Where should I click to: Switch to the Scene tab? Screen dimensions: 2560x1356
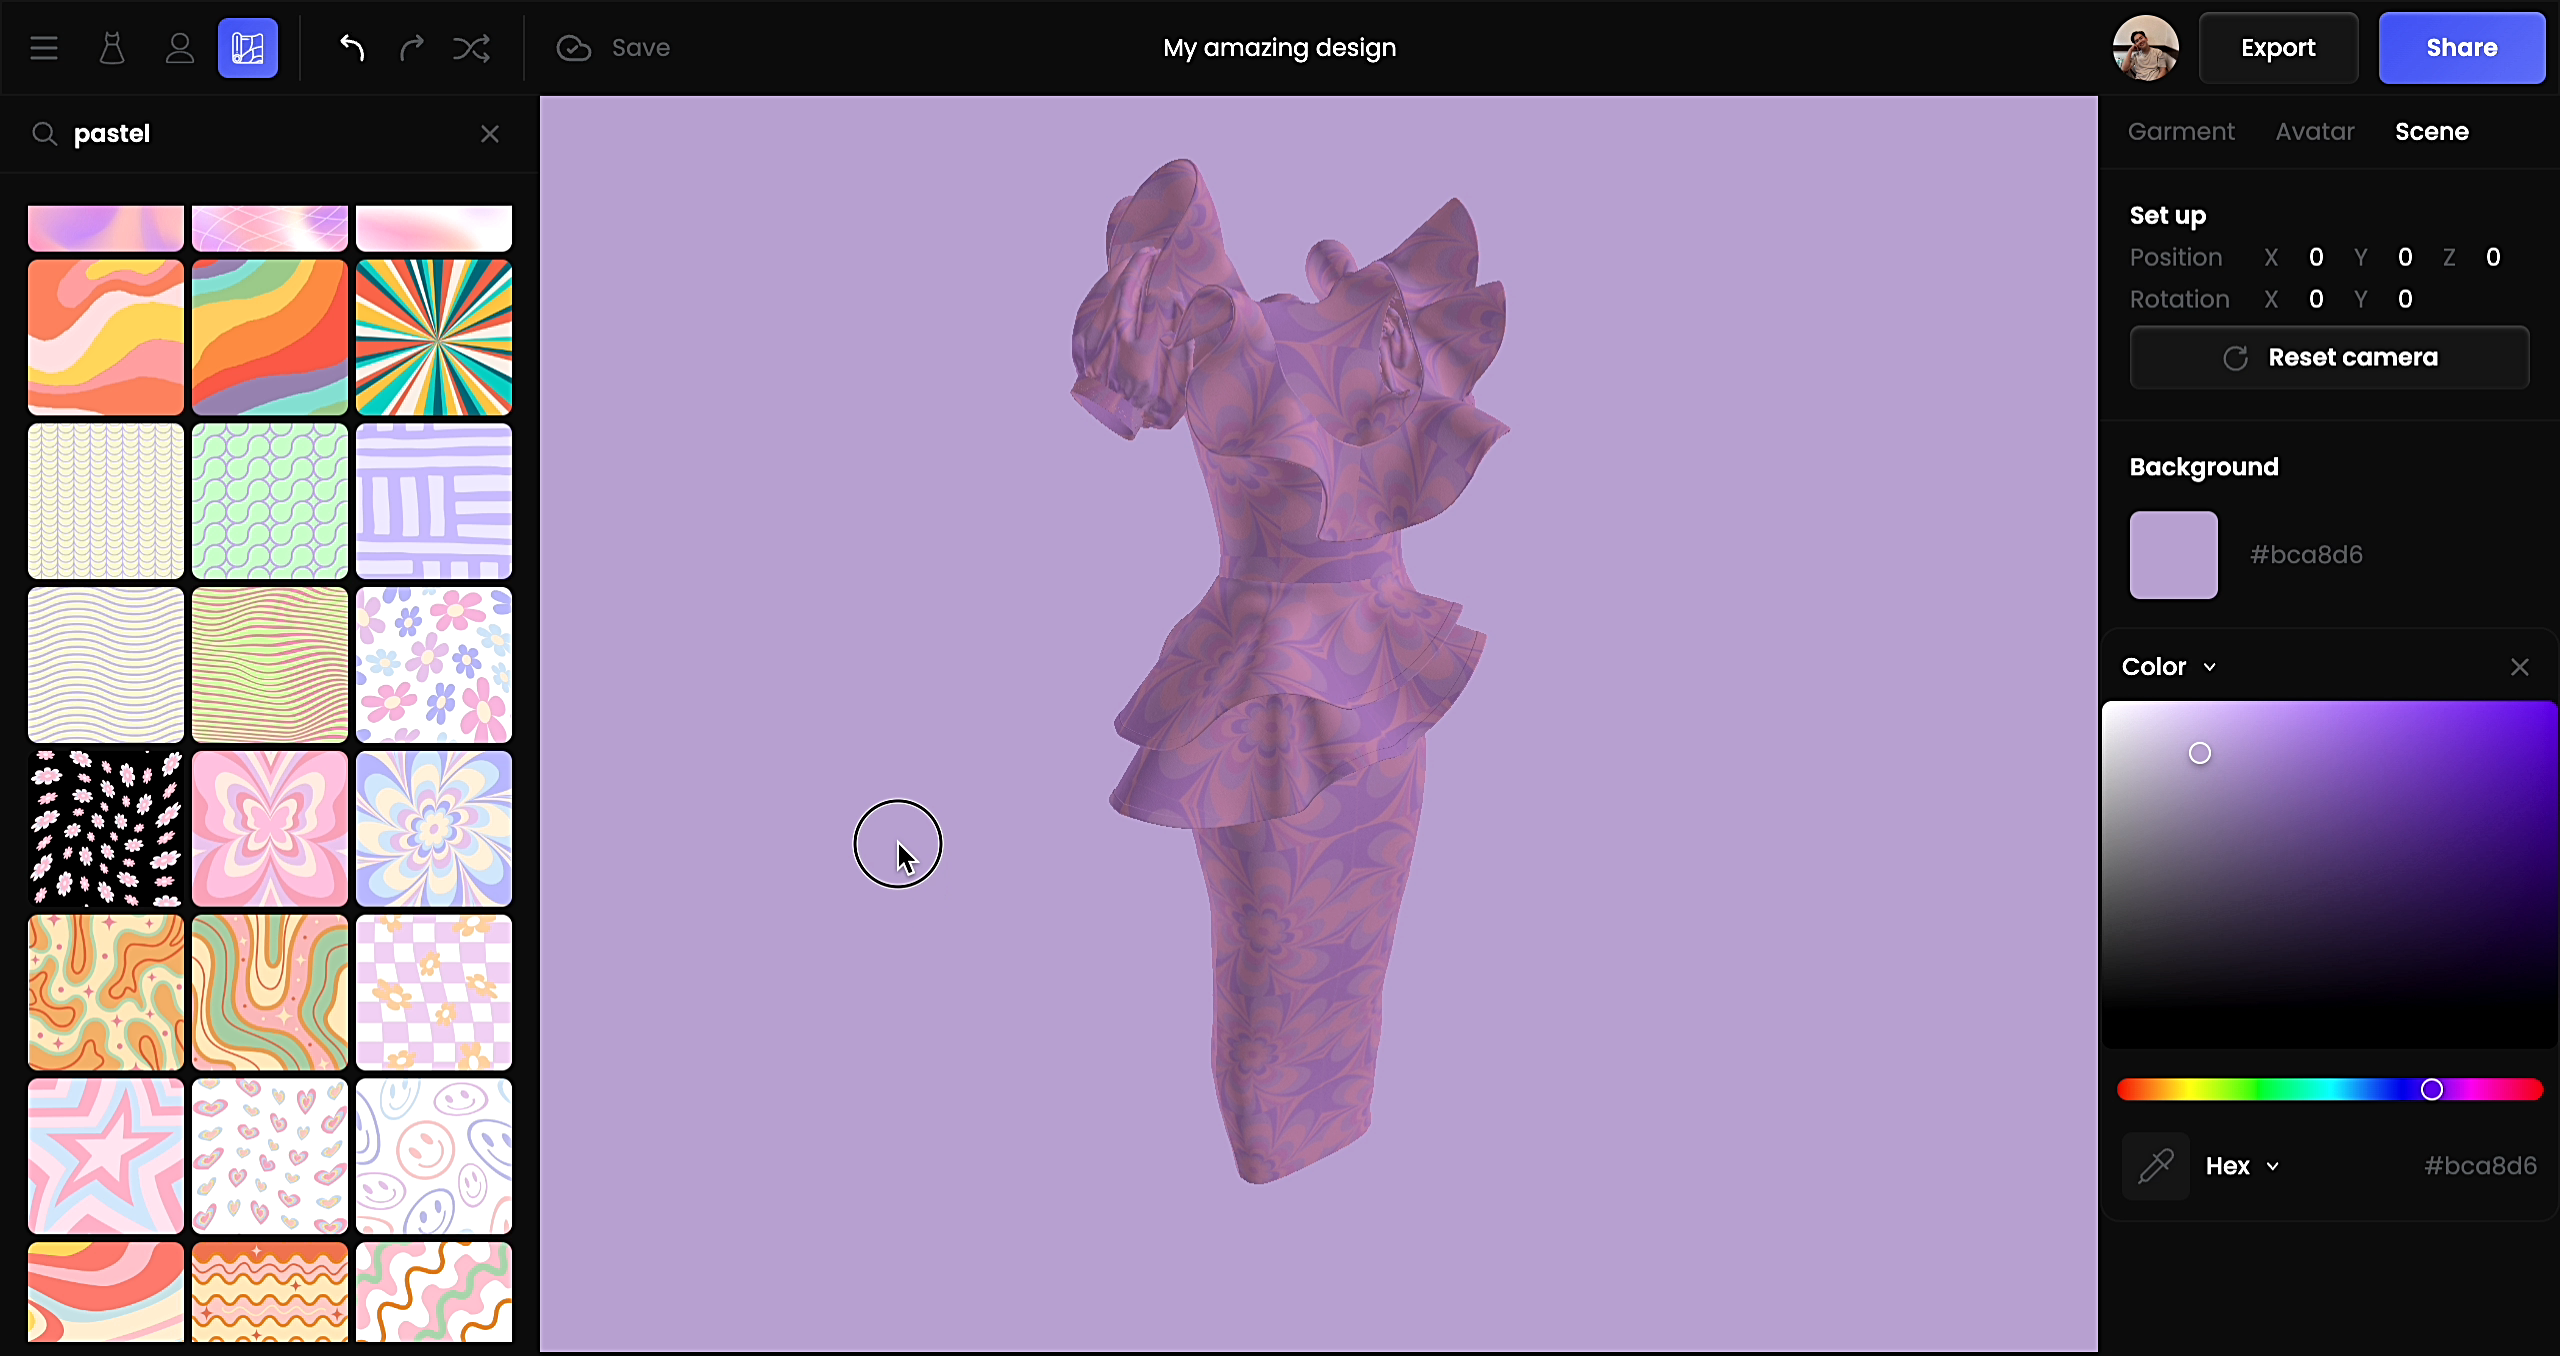(x=2432, y=132)
